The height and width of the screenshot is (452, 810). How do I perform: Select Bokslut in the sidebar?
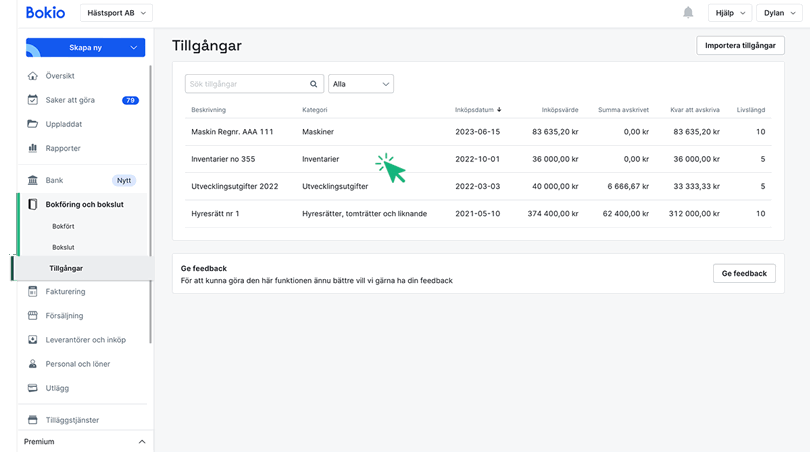tap(63, 247)
